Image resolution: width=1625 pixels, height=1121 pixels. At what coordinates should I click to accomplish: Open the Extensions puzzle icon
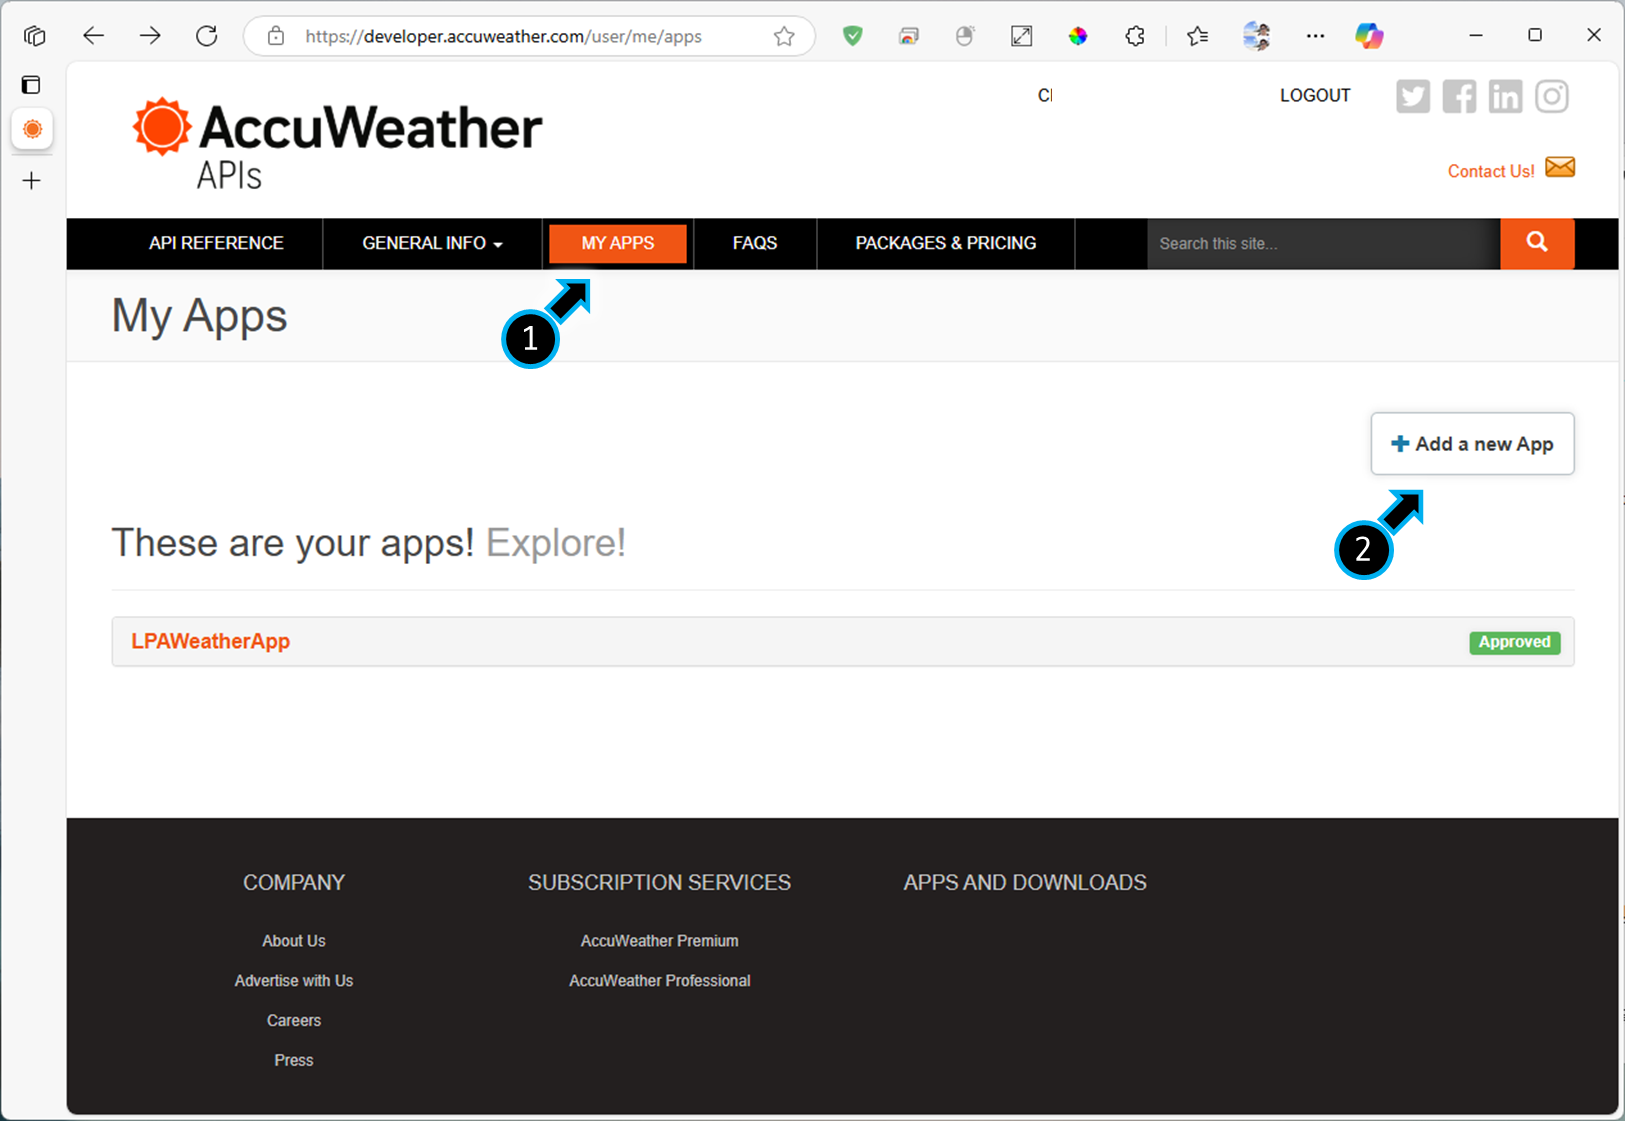pyautogui.click(x=1135, y=36)
